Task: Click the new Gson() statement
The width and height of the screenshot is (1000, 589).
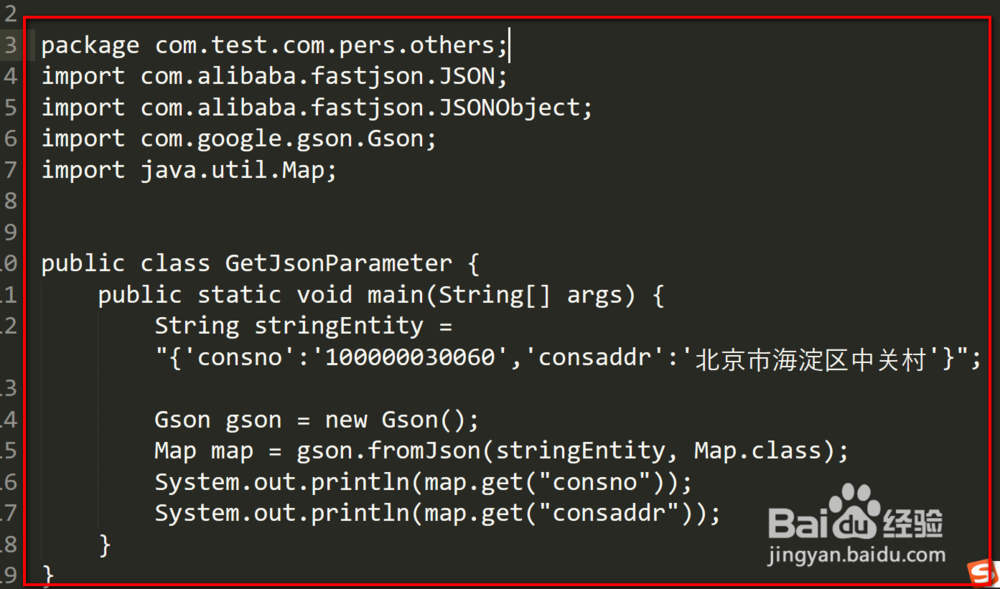Action: click(316, 420)
